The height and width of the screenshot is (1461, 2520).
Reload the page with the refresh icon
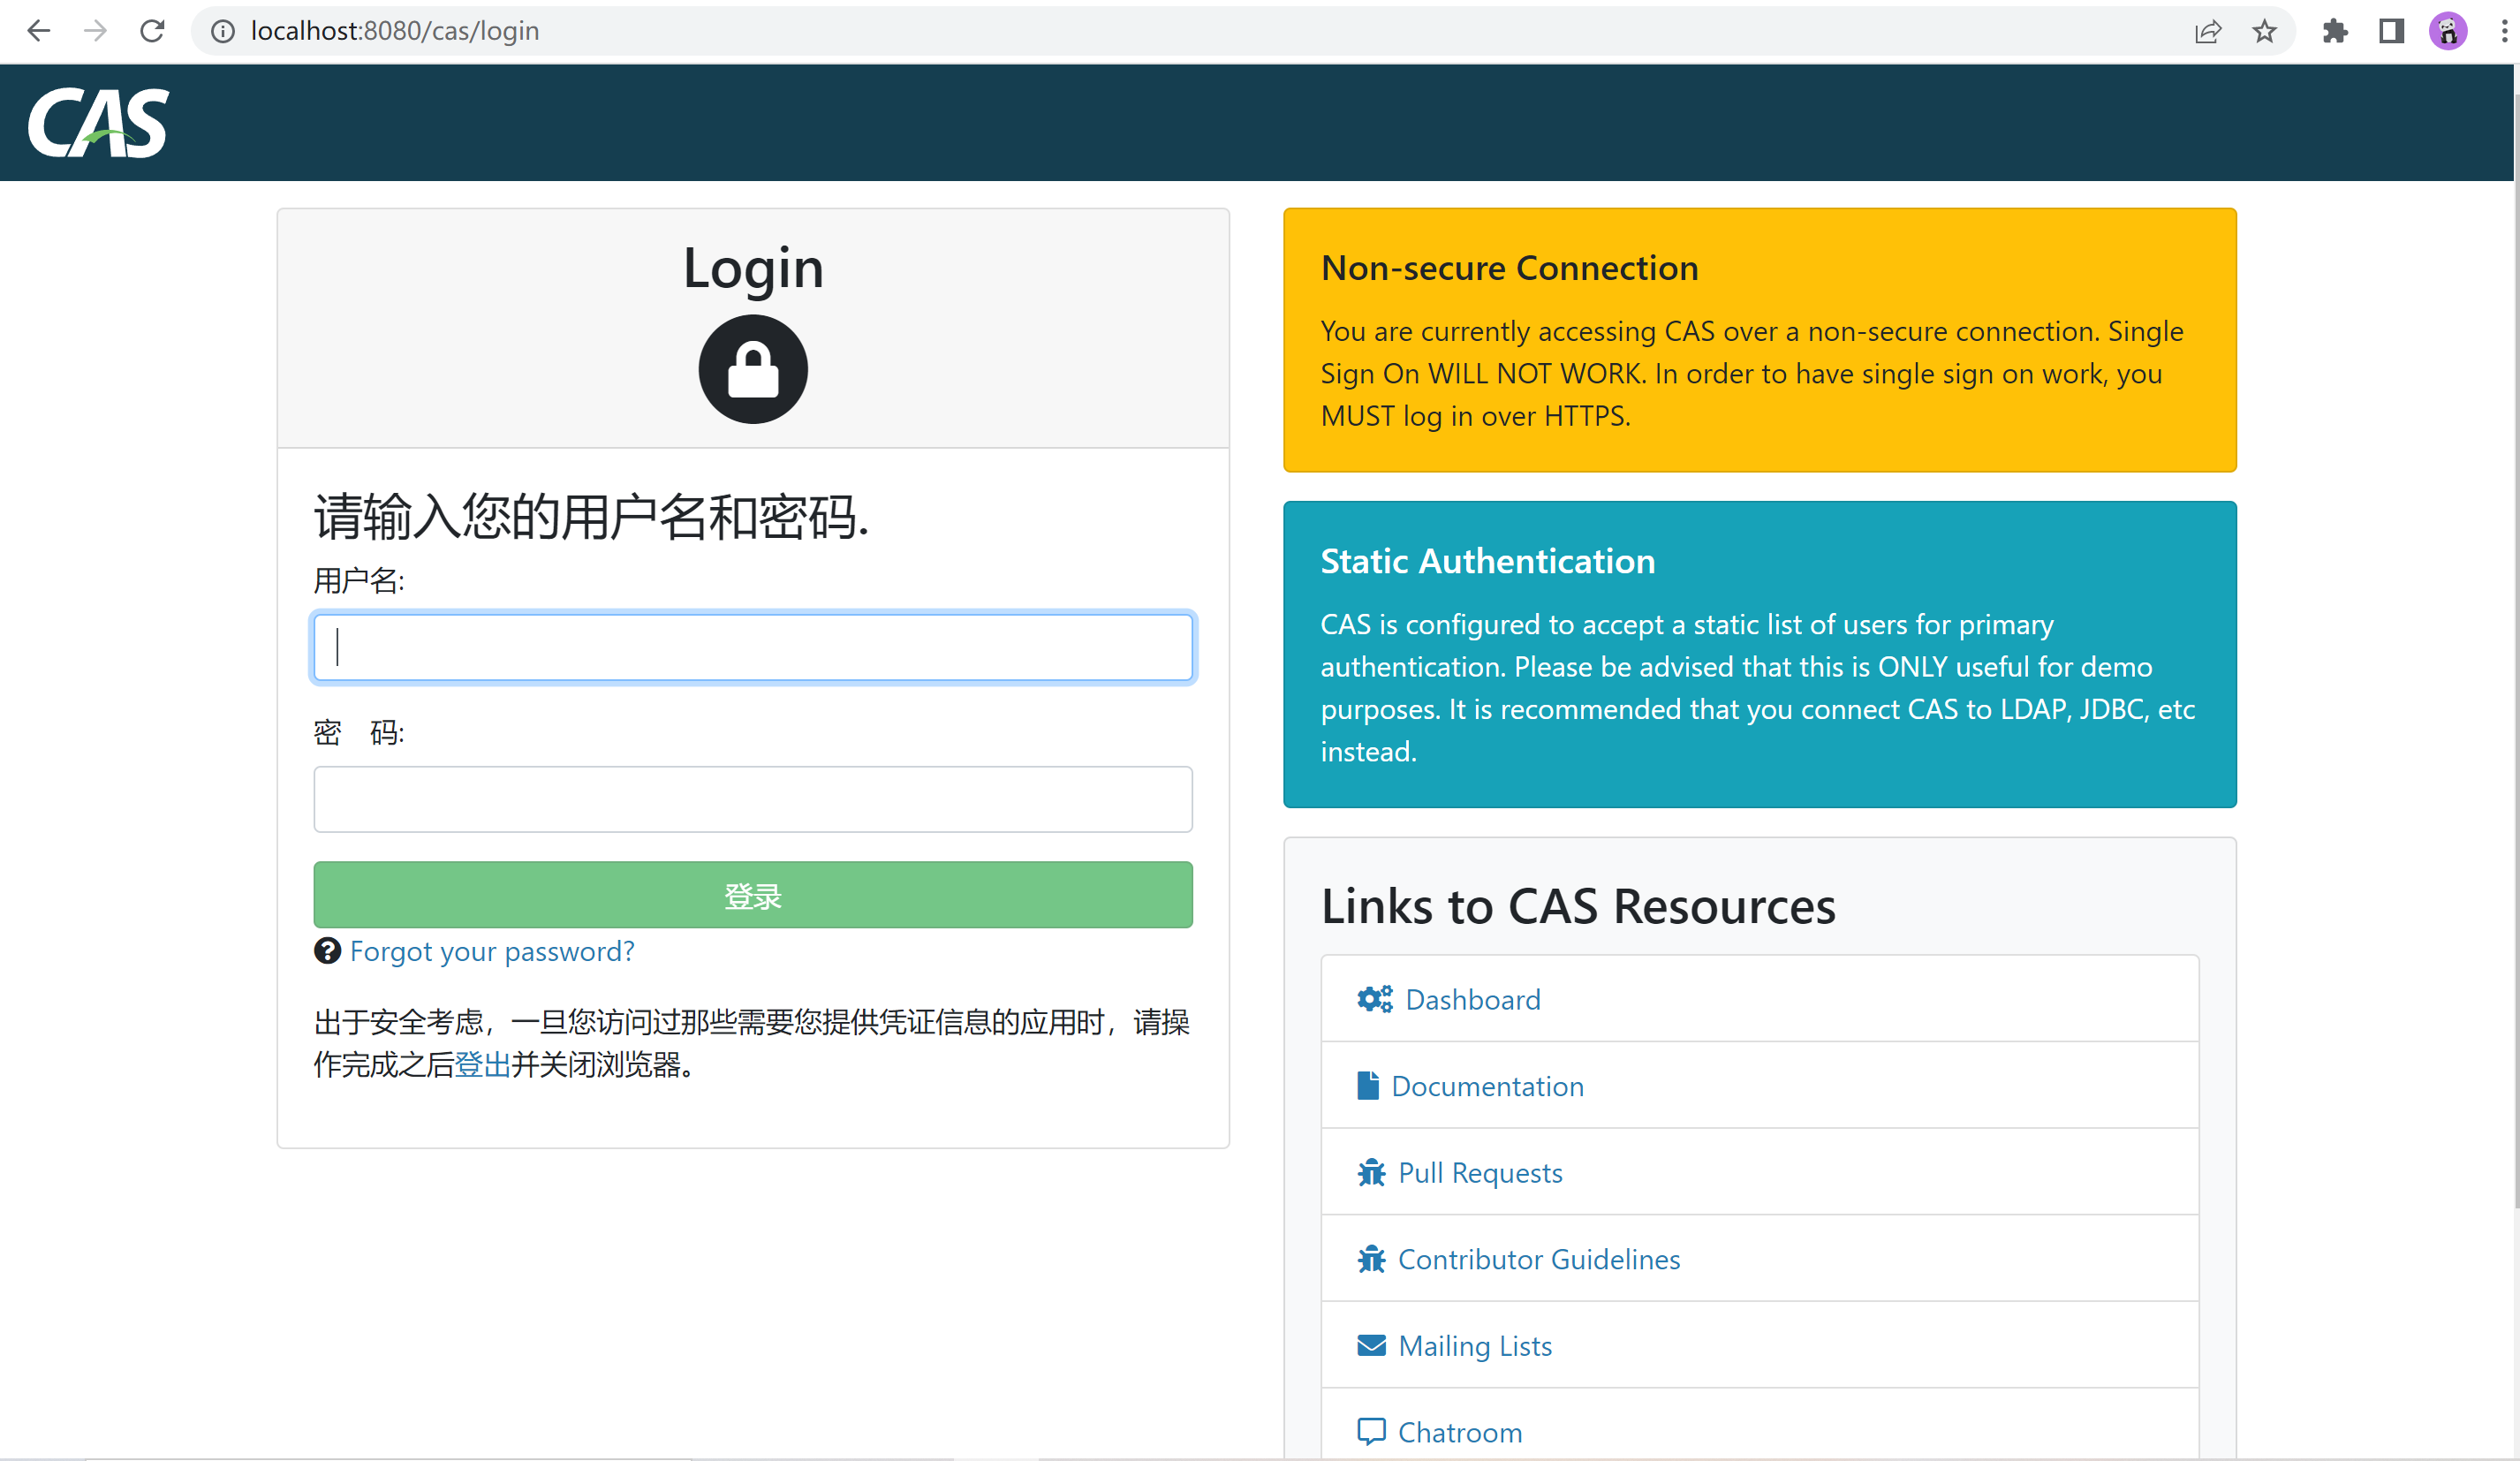152,30
